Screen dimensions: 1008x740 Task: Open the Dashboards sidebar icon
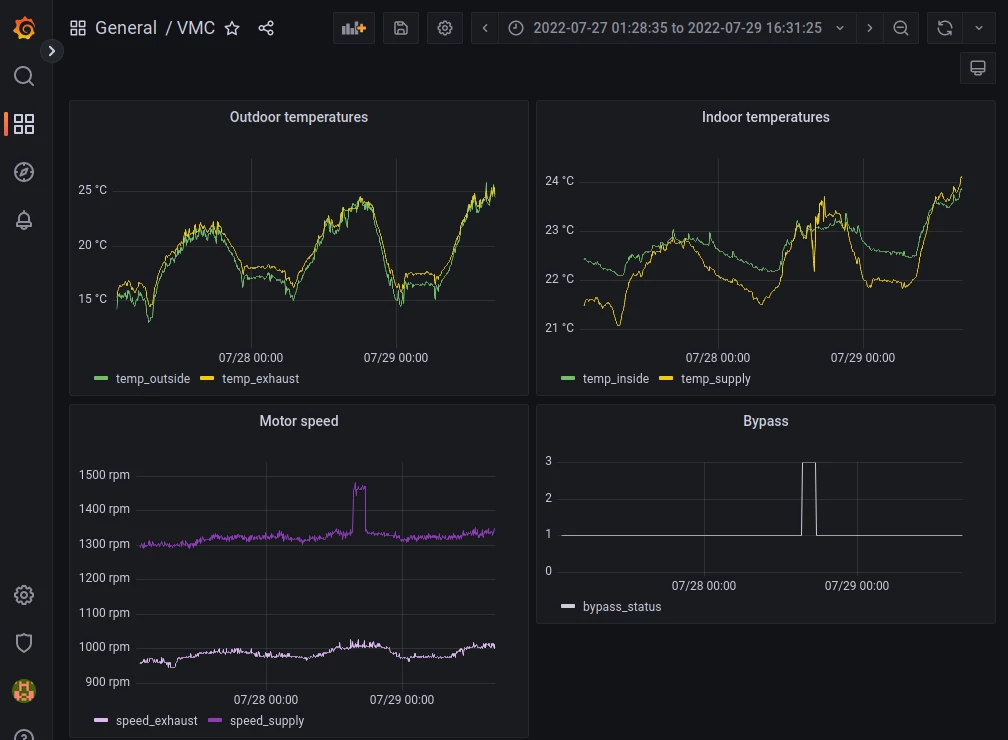[x=24, y=124]
